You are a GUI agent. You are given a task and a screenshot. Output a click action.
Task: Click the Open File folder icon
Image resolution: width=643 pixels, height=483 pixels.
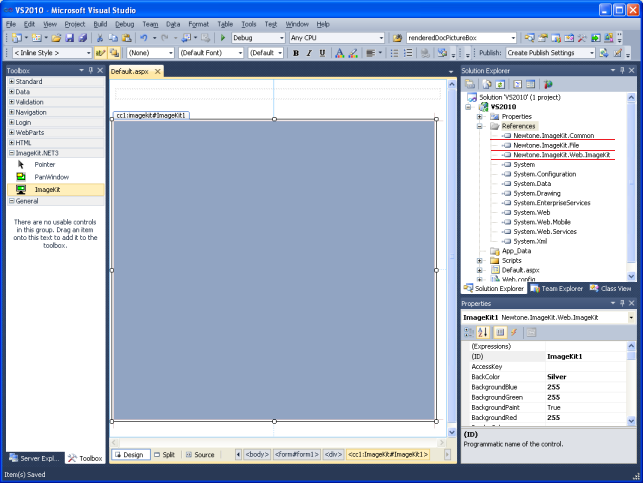(56, 38)
